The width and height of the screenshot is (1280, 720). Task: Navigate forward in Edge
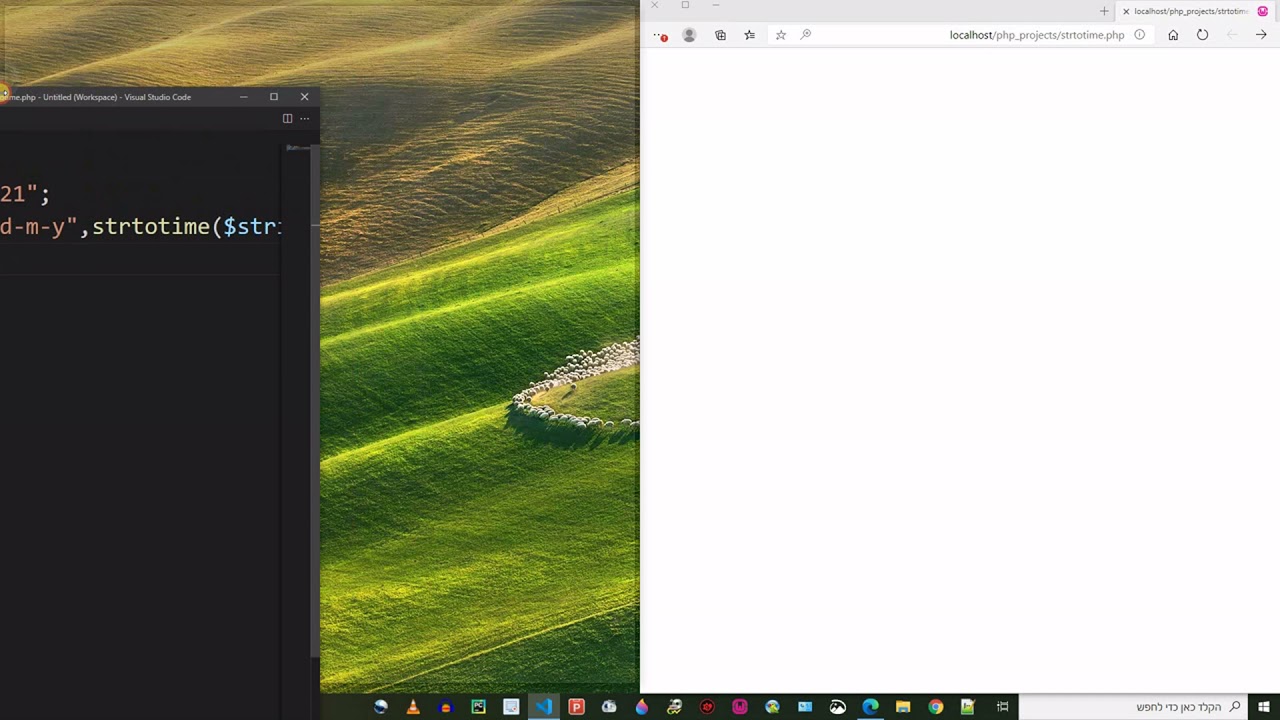tap(1261, 35)
